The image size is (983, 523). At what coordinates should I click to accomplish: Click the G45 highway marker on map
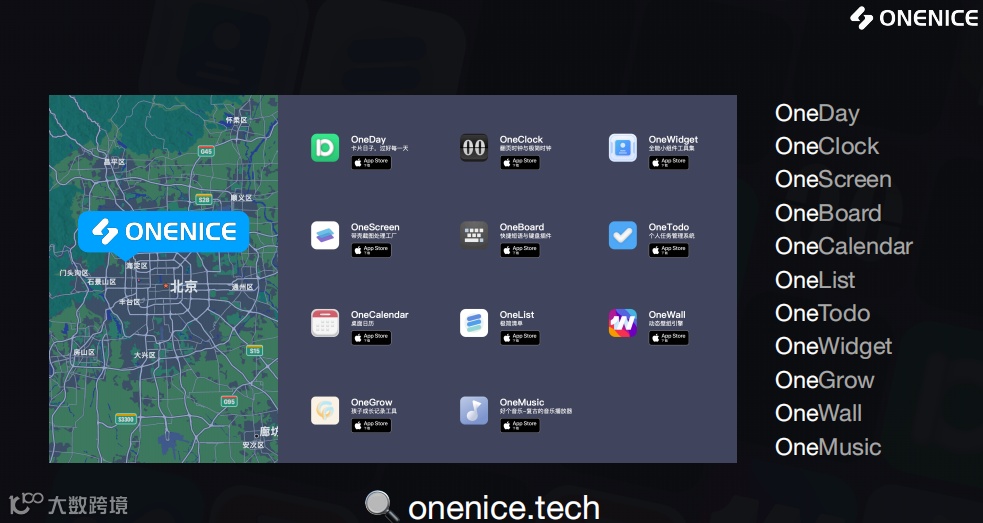[x=206, y=151]
